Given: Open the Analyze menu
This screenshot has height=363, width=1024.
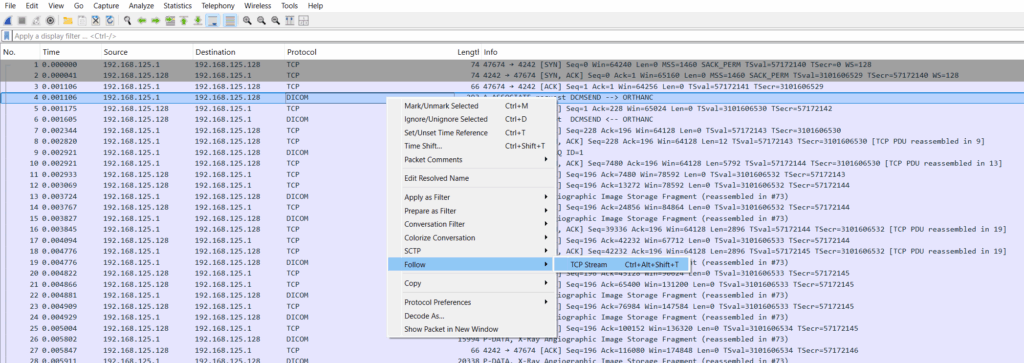Looking at the screenshot, I should 142,6.
